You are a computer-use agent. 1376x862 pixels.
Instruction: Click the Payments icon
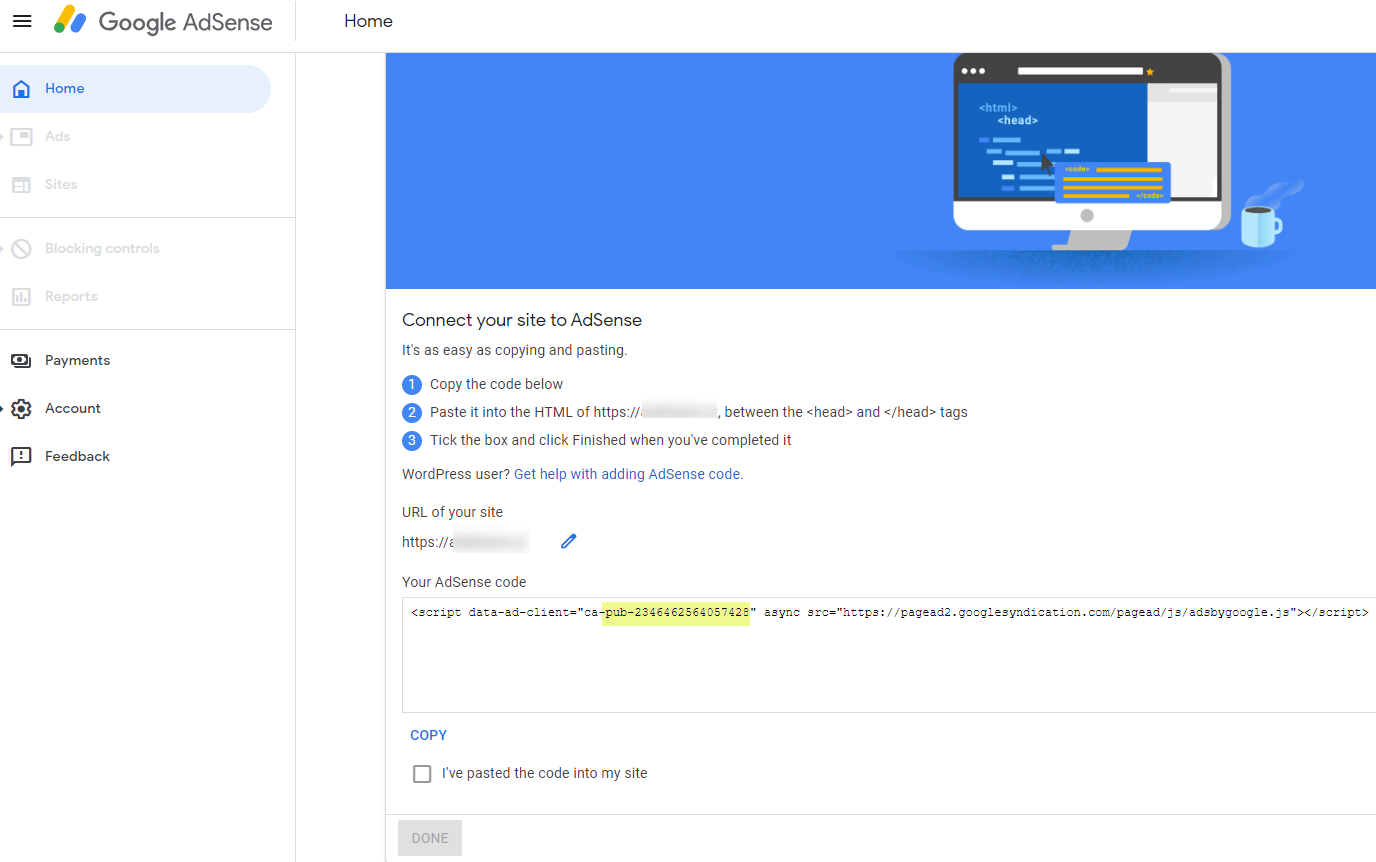click(x=21, y=361)
